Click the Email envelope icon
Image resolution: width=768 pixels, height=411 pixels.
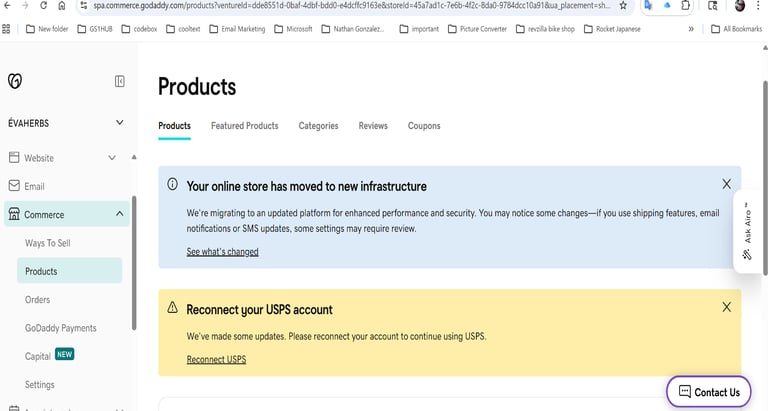(x=14, y=186)
